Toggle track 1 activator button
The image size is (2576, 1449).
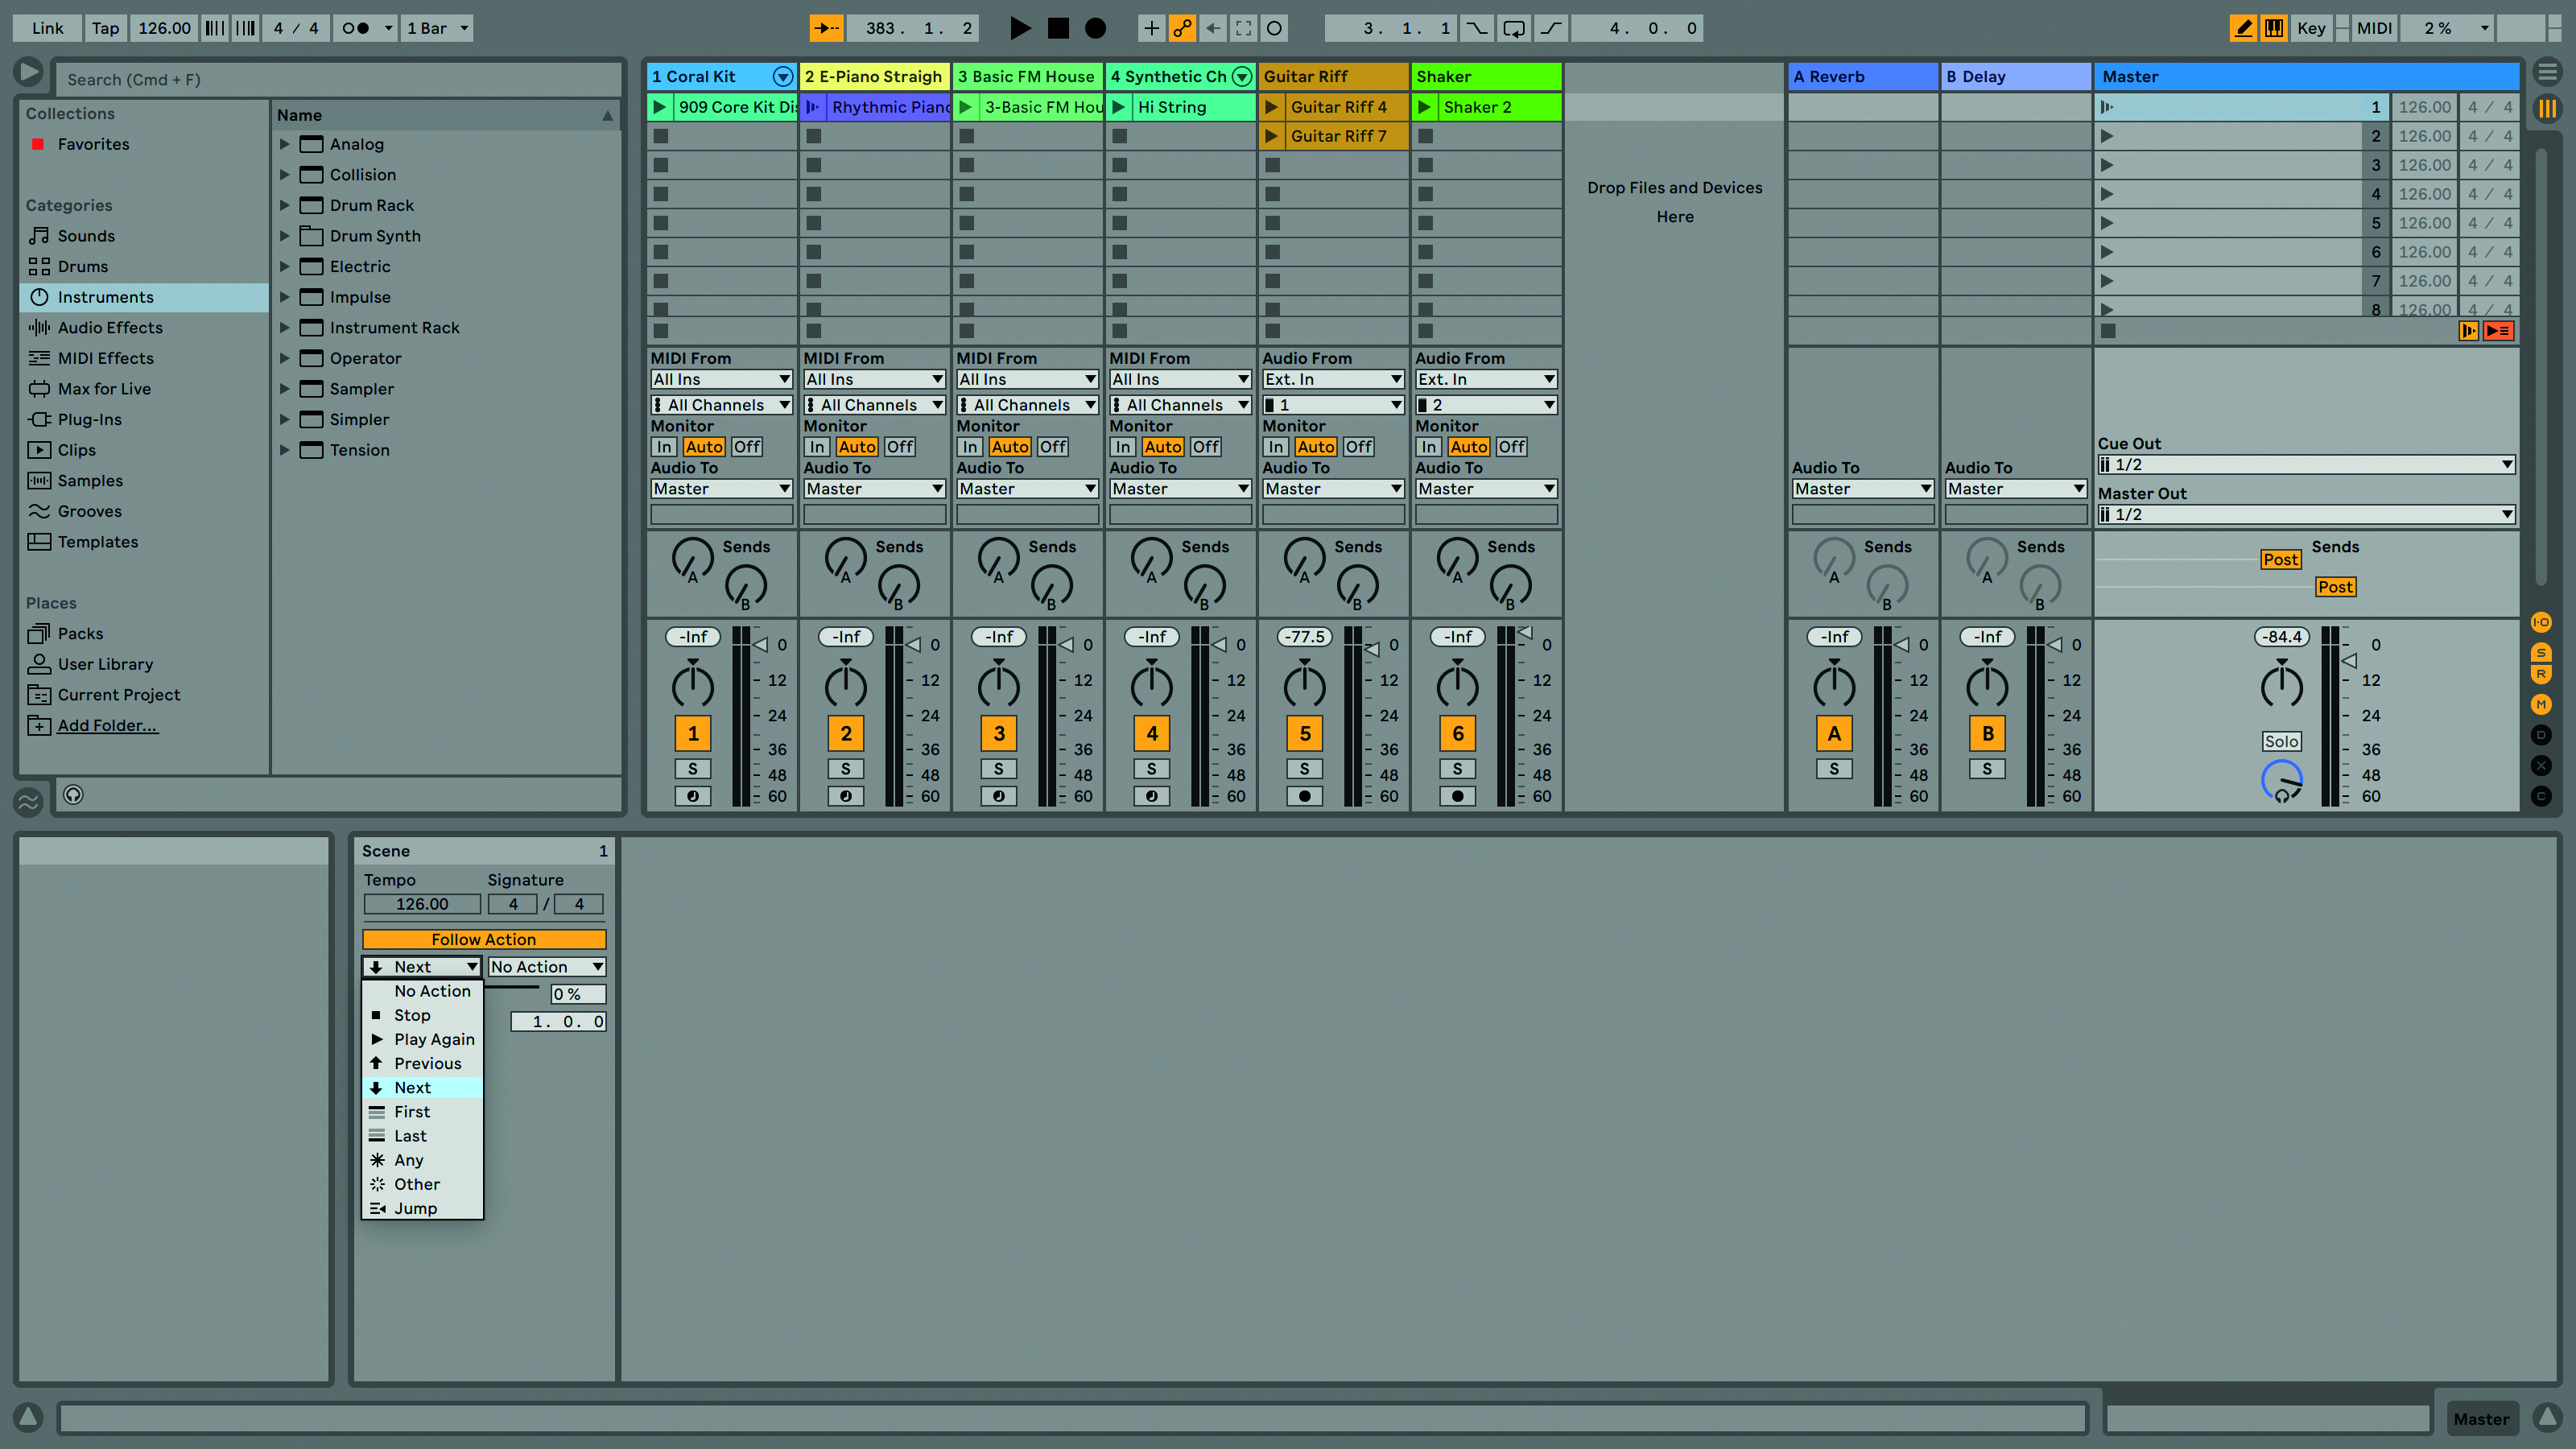[693, 733]
